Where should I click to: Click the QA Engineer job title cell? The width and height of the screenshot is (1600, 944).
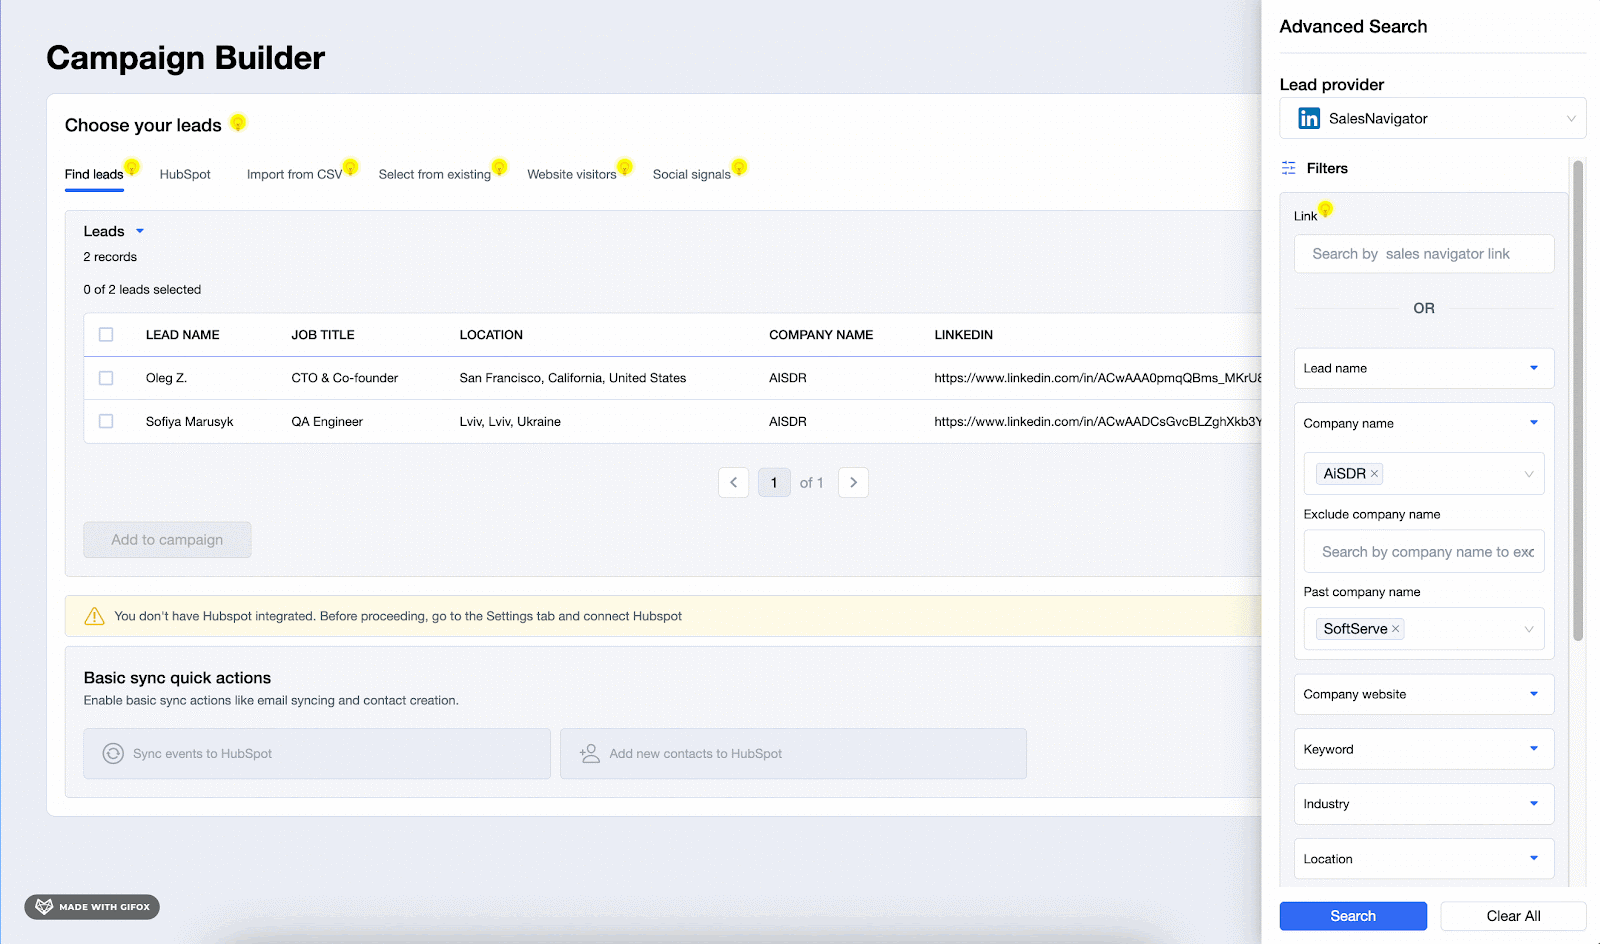[327, 421]
